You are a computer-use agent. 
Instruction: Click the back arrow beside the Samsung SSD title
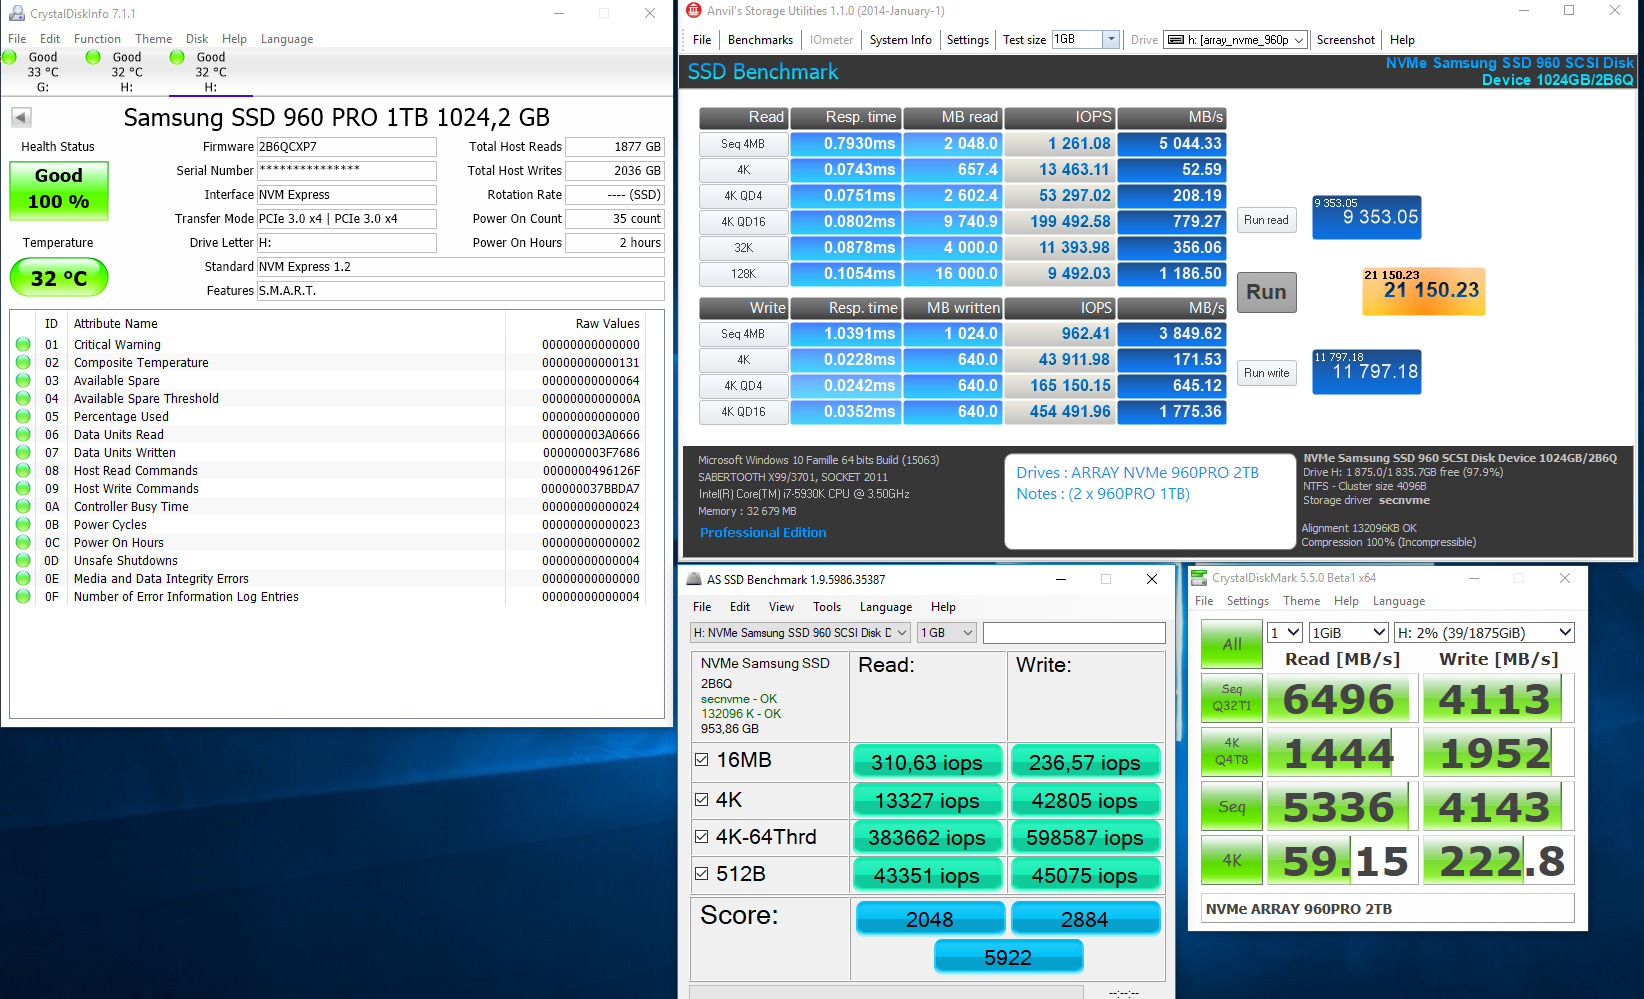(21, 117)
